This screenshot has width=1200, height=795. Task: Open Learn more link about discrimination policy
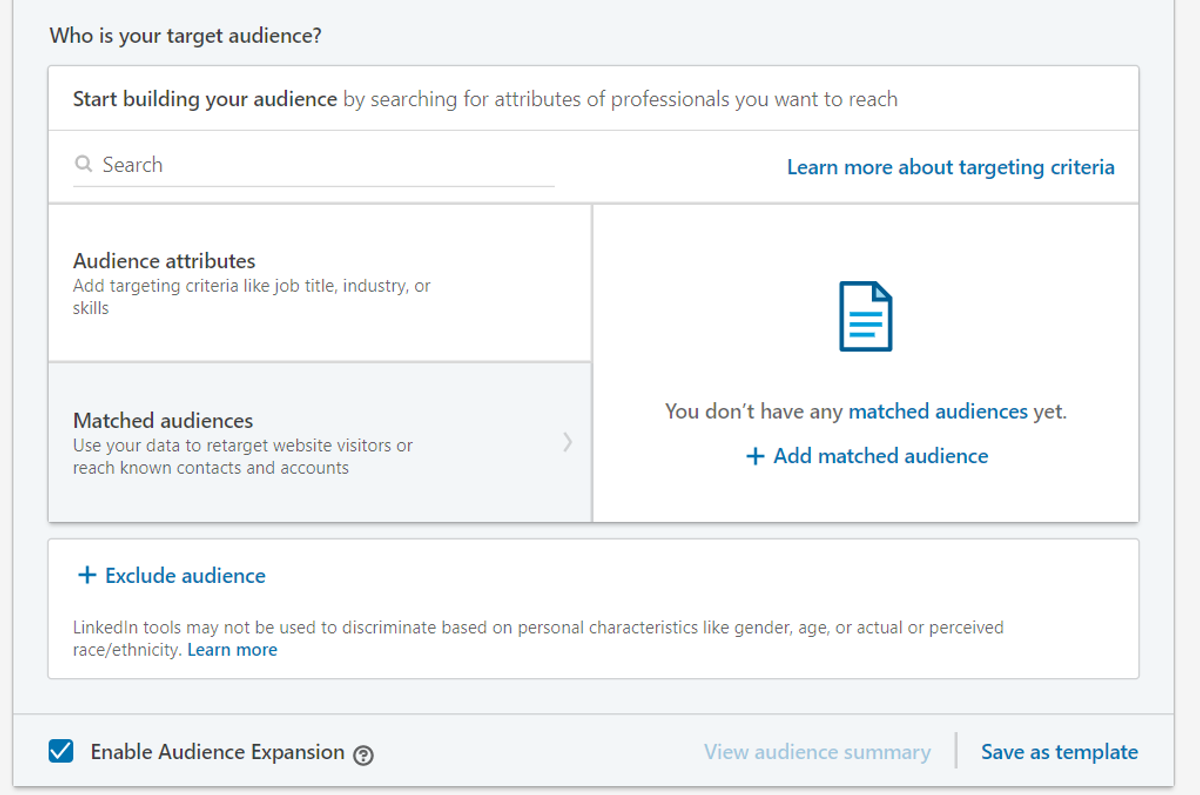coord(232,650)
